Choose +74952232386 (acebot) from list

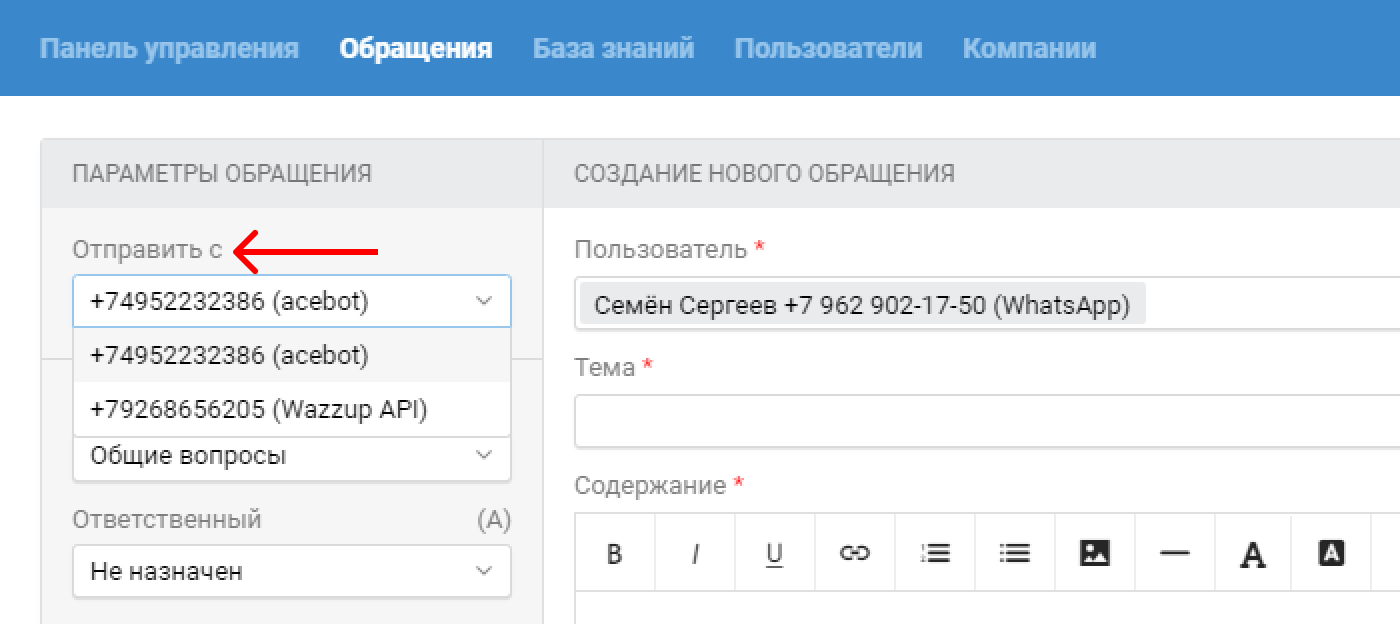292,355
